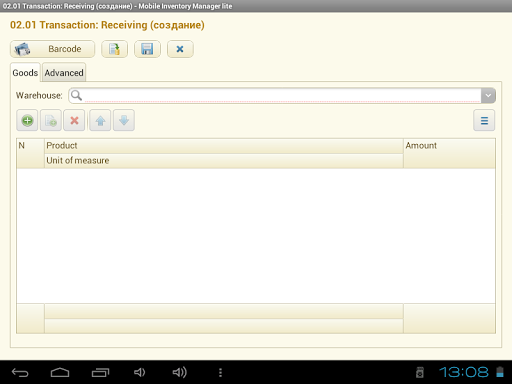Focus the Warehouse input field

282,96
